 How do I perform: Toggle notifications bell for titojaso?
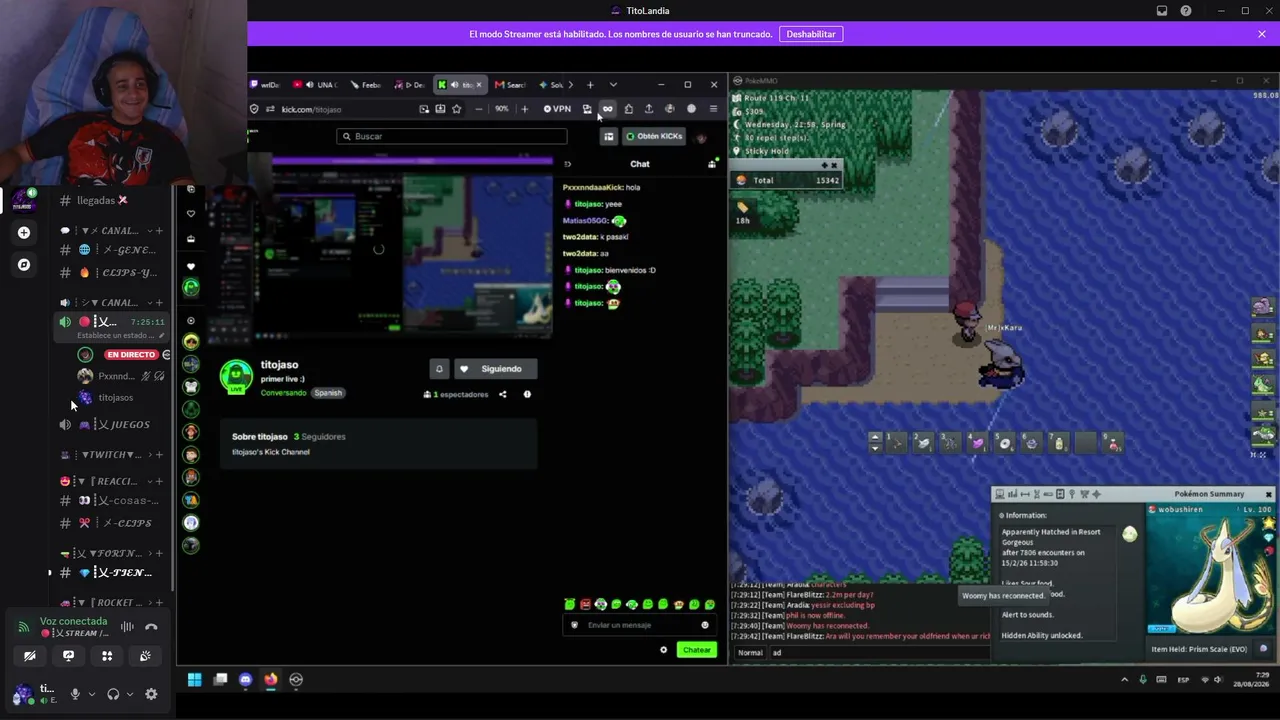pos(438,369)
